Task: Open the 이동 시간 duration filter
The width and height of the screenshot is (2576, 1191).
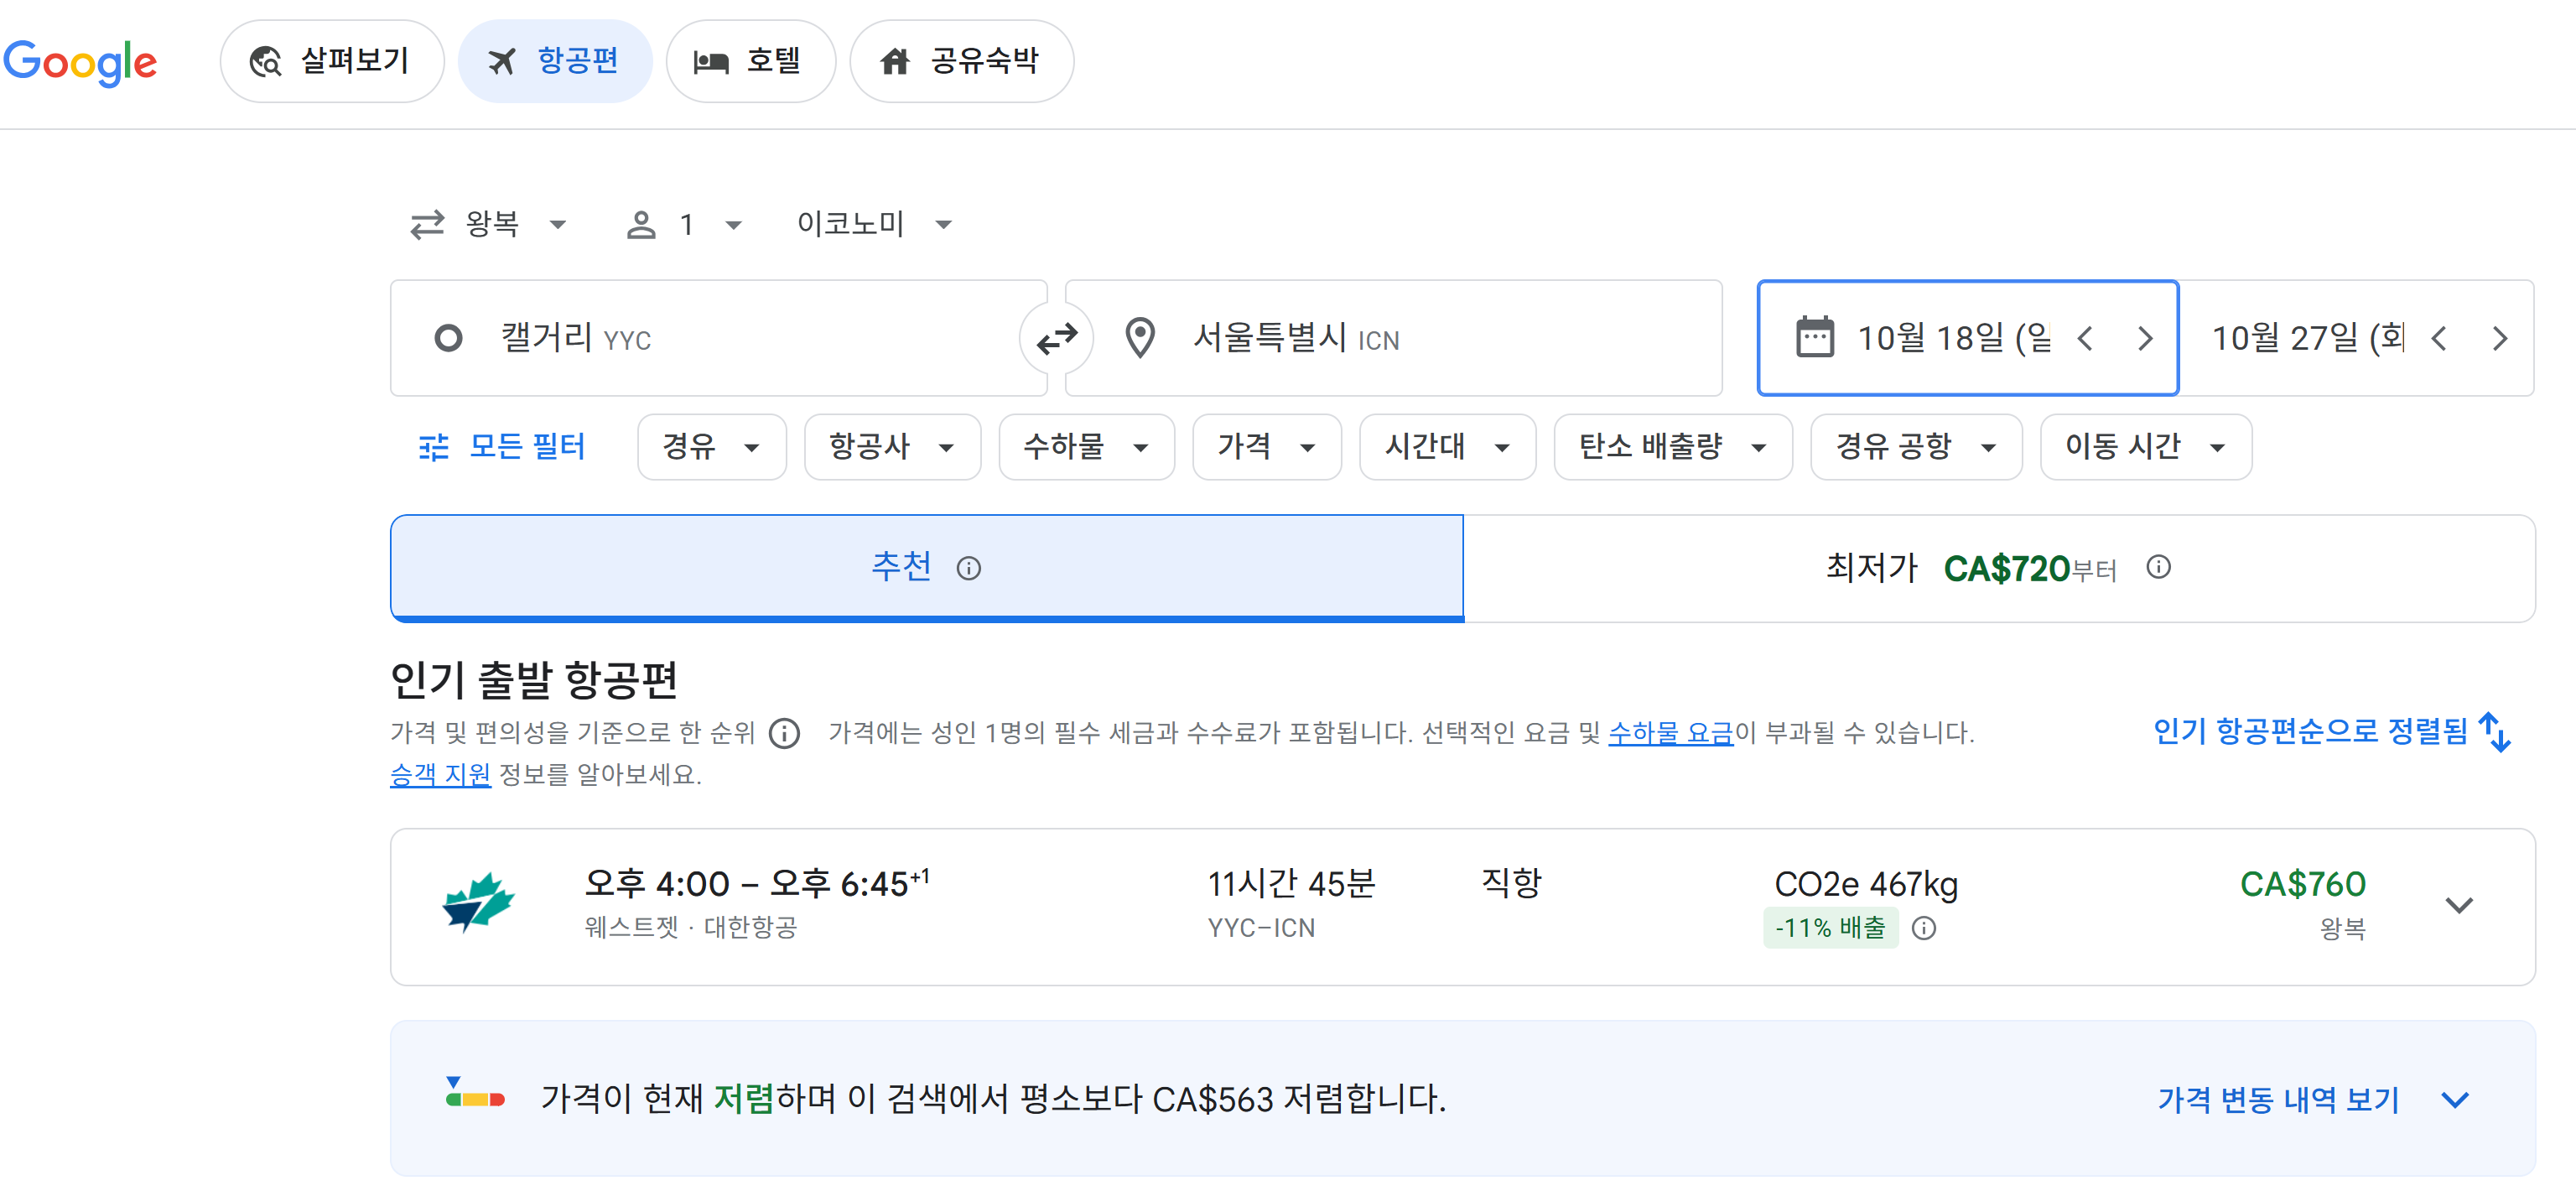Action: pyautogui.click(x=2146, y=446)
